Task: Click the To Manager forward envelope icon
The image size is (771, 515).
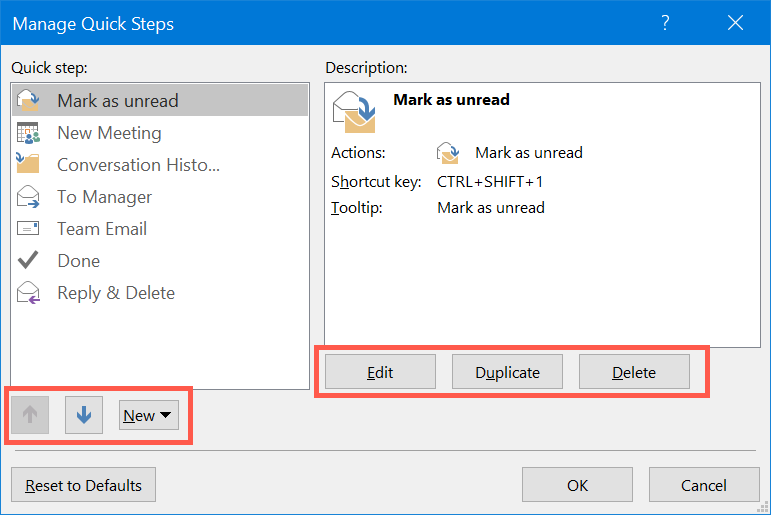Action: [x=28, y=197]
